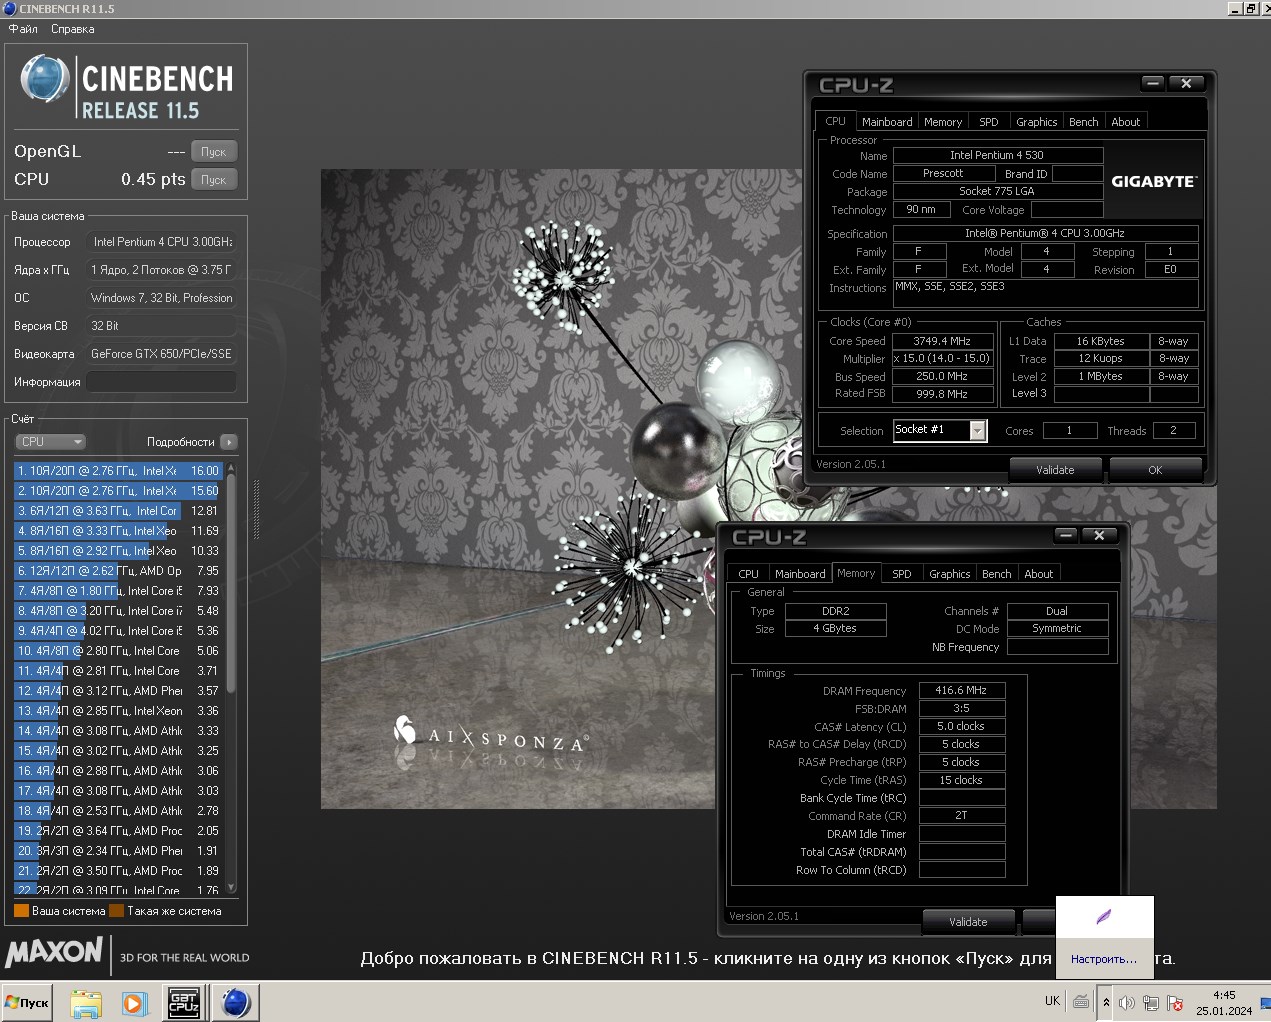Click the Информация input field
This screenshot has height=1022, width=1271.
pyautogui.click(x=162, y=382)
